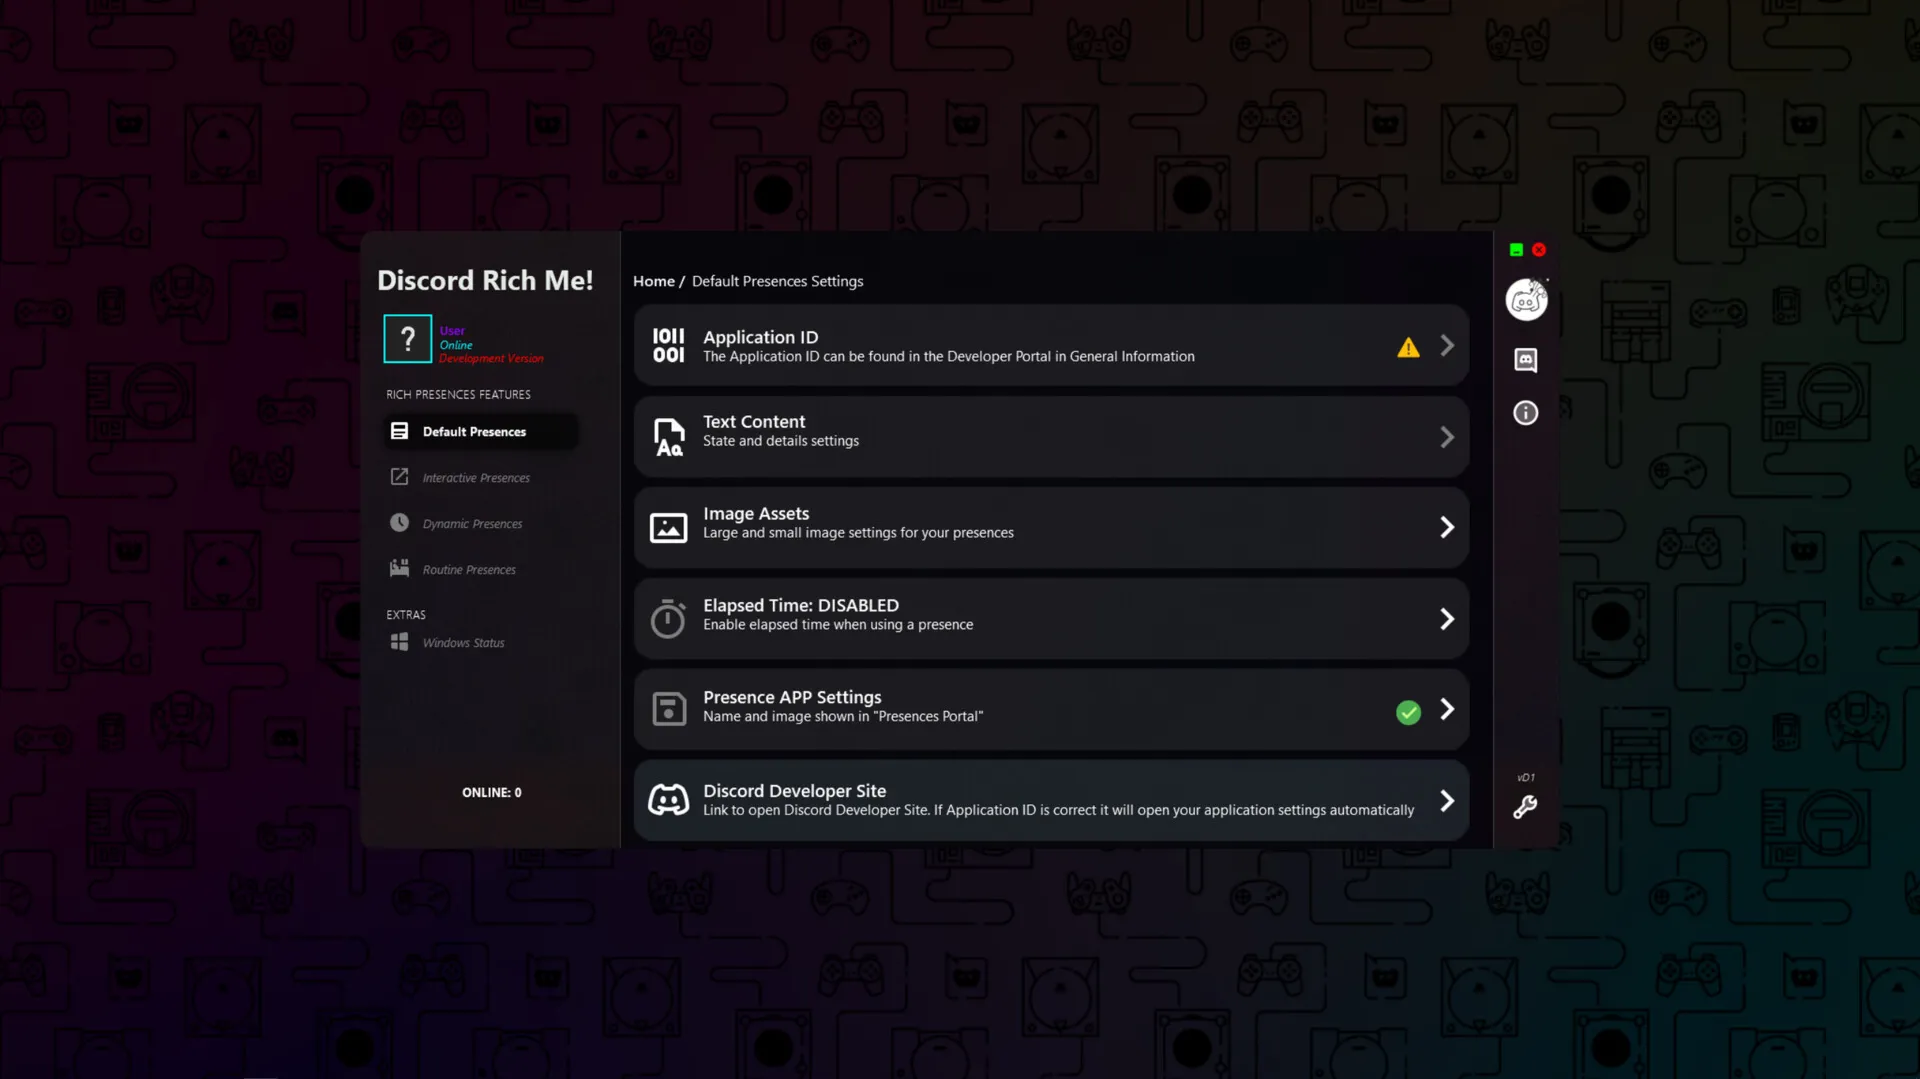Expand the Text Content chevron
This screenshot has width=1920, height=1079.
pyautogui.click(x=1447, y=437)
